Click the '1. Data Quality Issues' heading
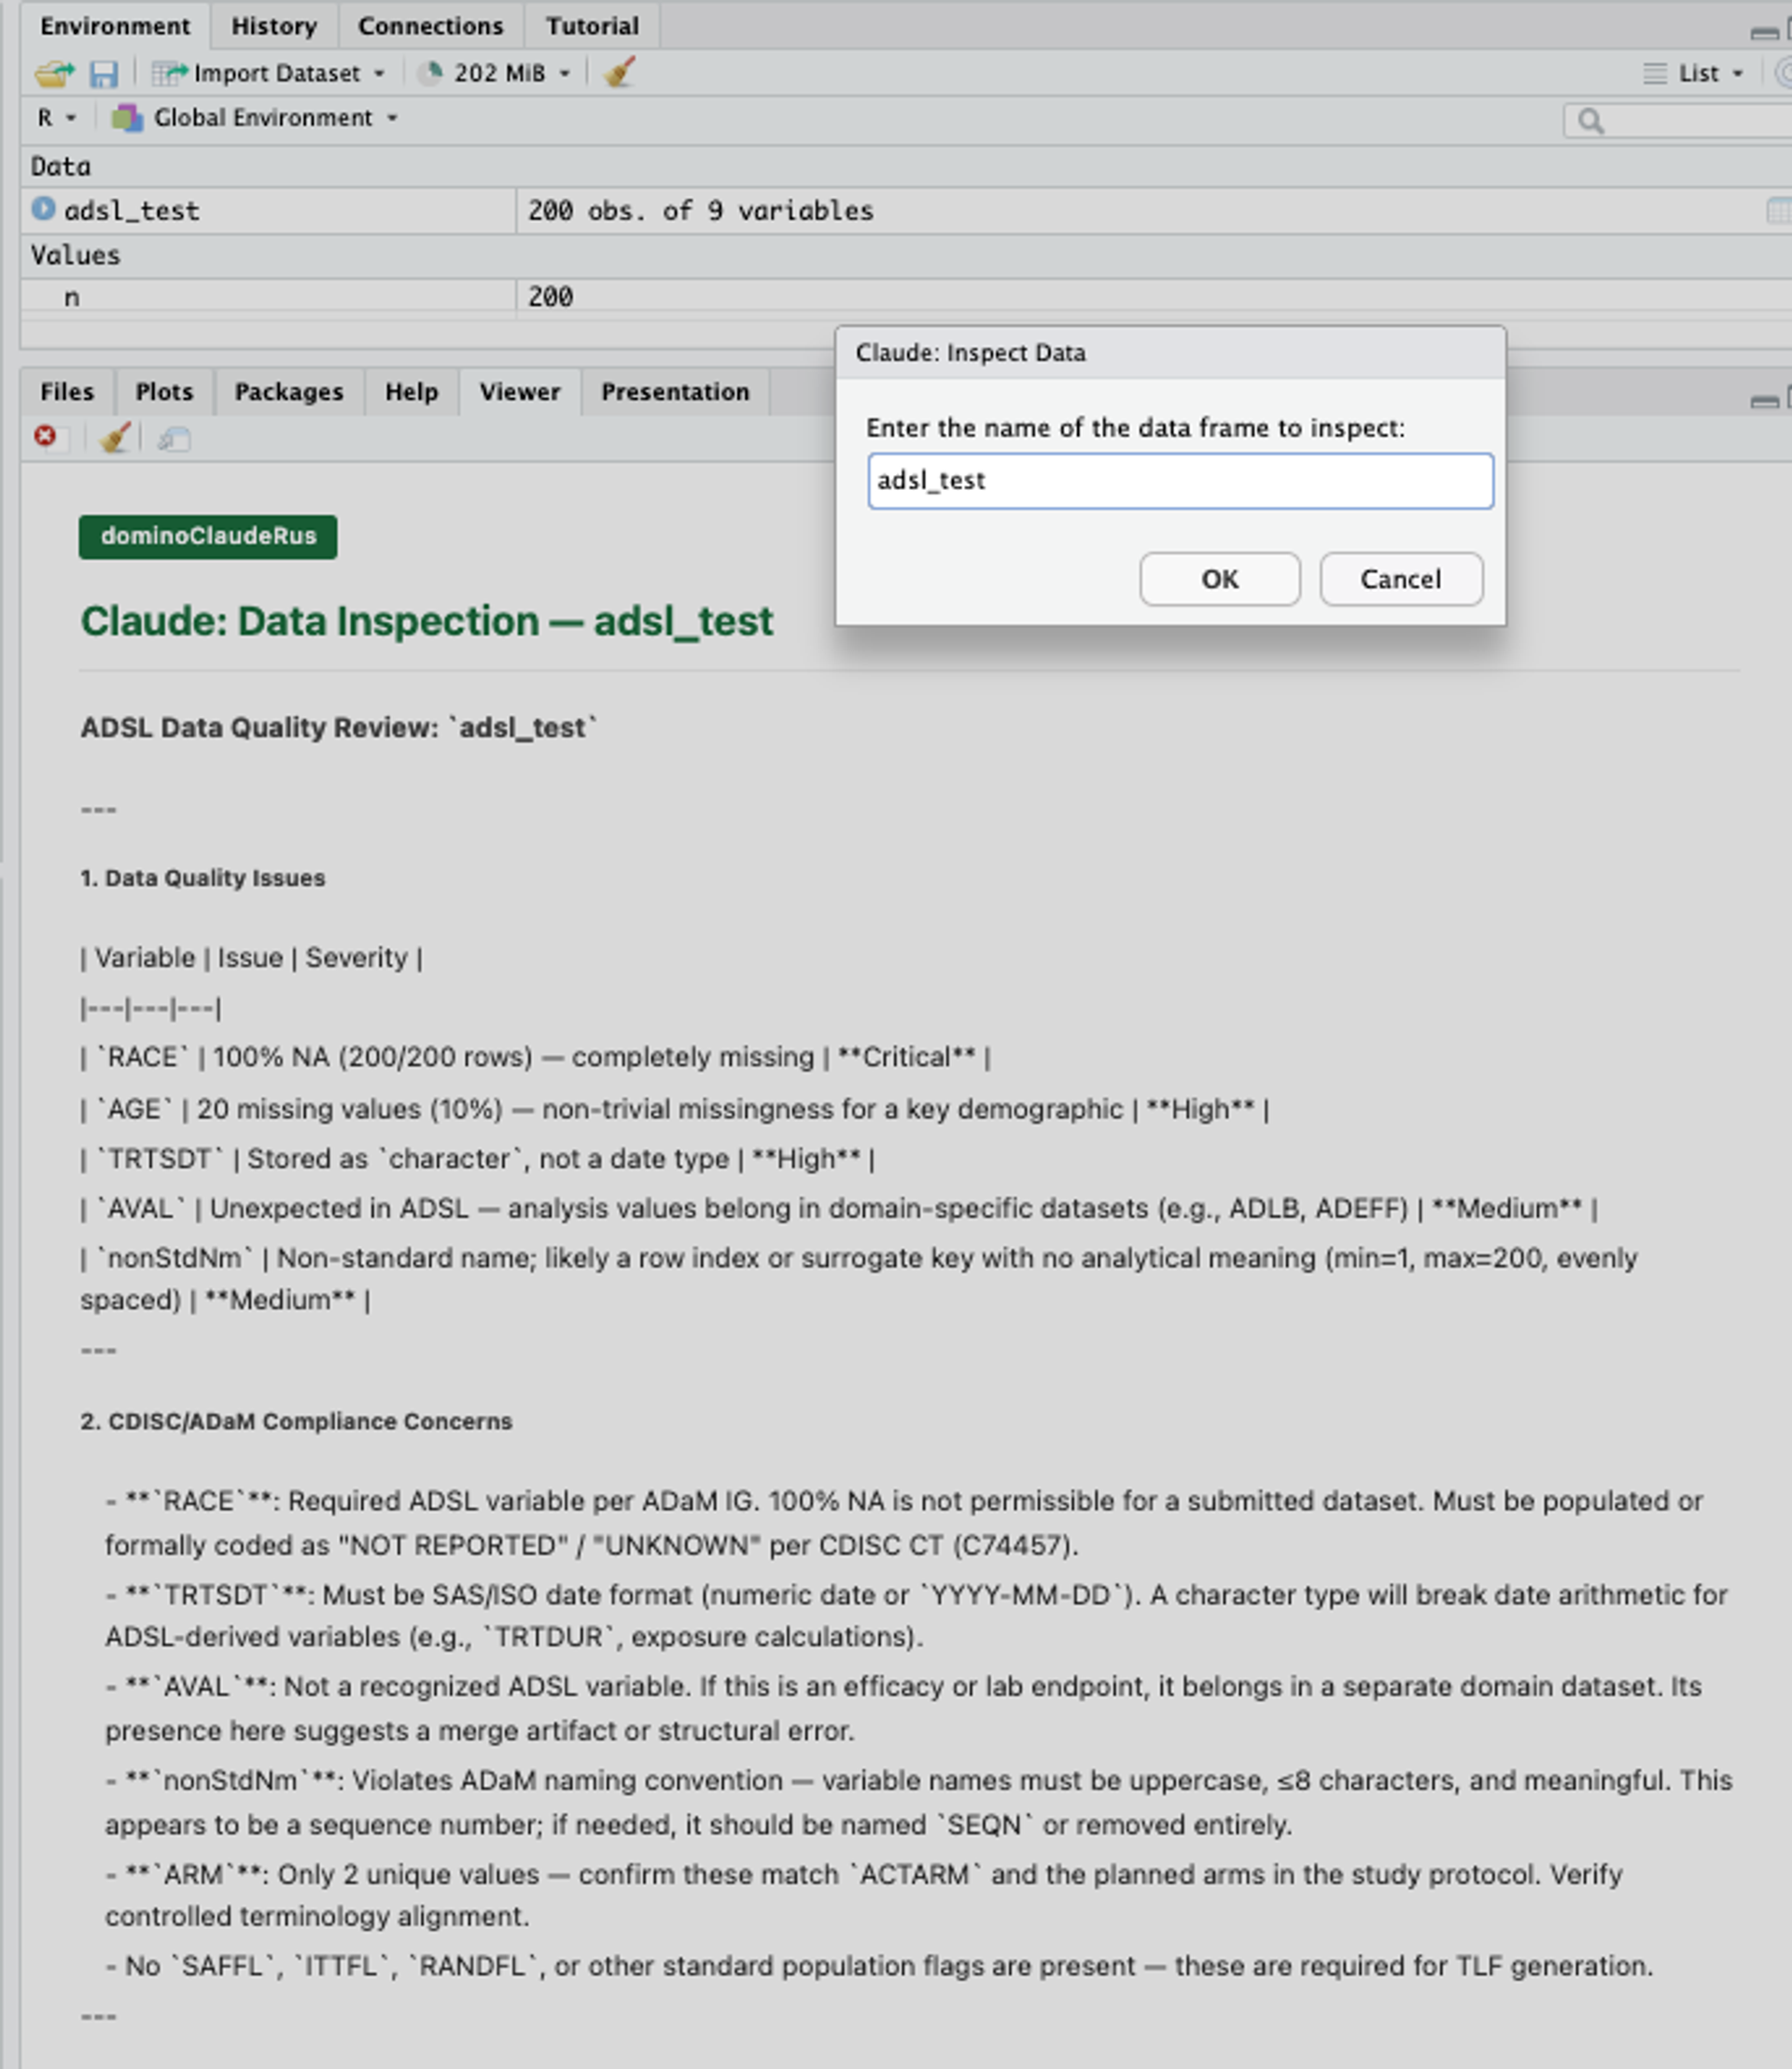 pyautogui.click(x=203, y=878)
